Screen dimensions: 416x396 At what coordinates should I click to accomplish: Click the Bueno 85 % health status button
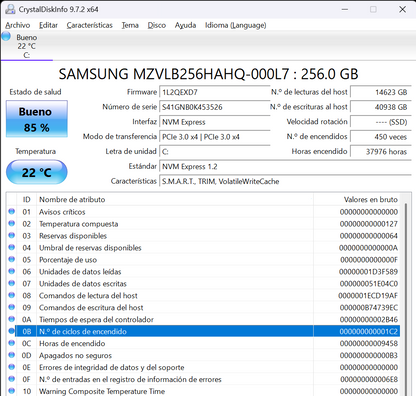coord(37,119)
